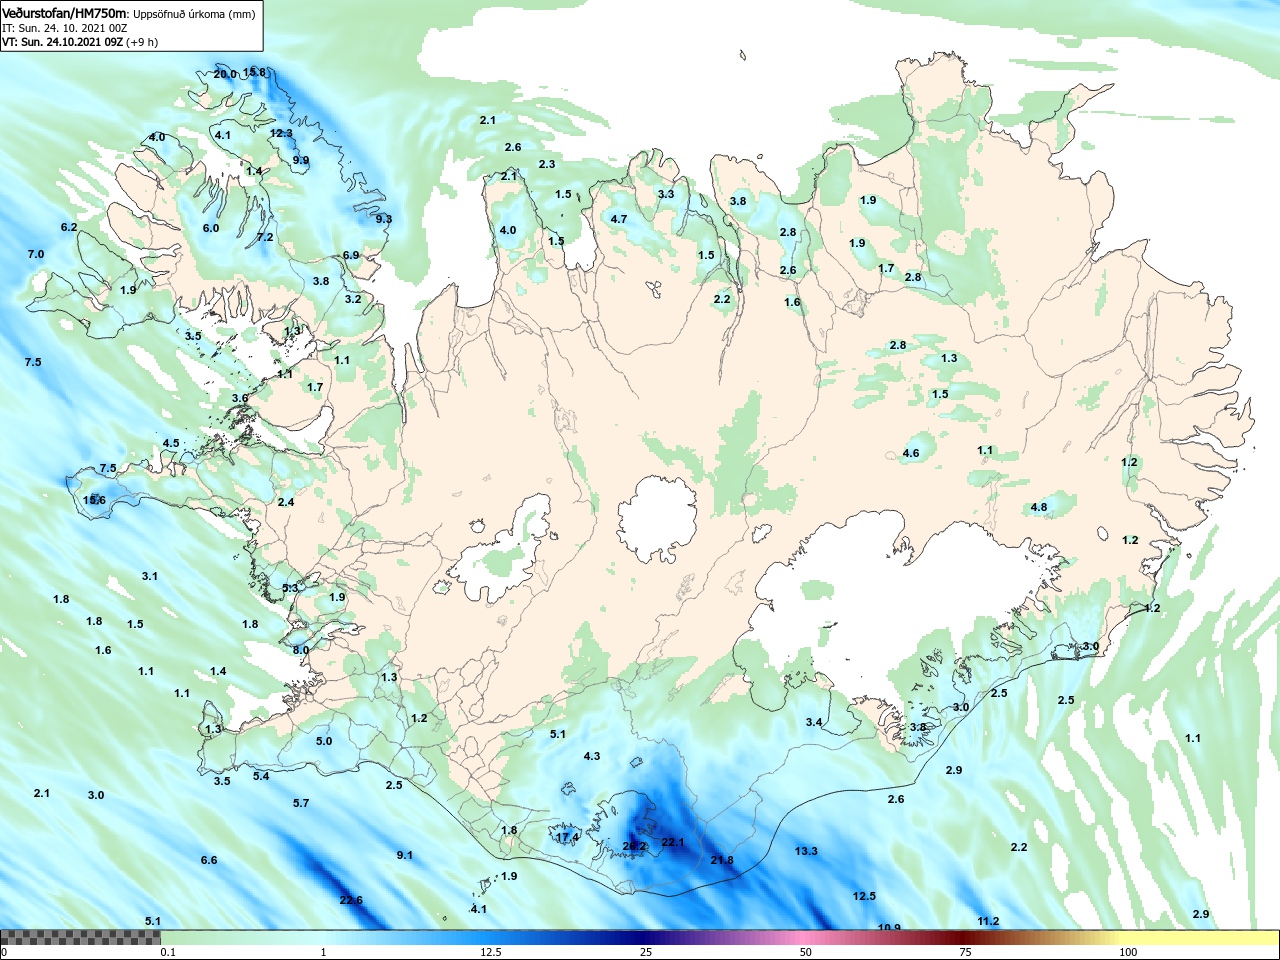Click the legend scale label 12.5

tap(491, 952)
